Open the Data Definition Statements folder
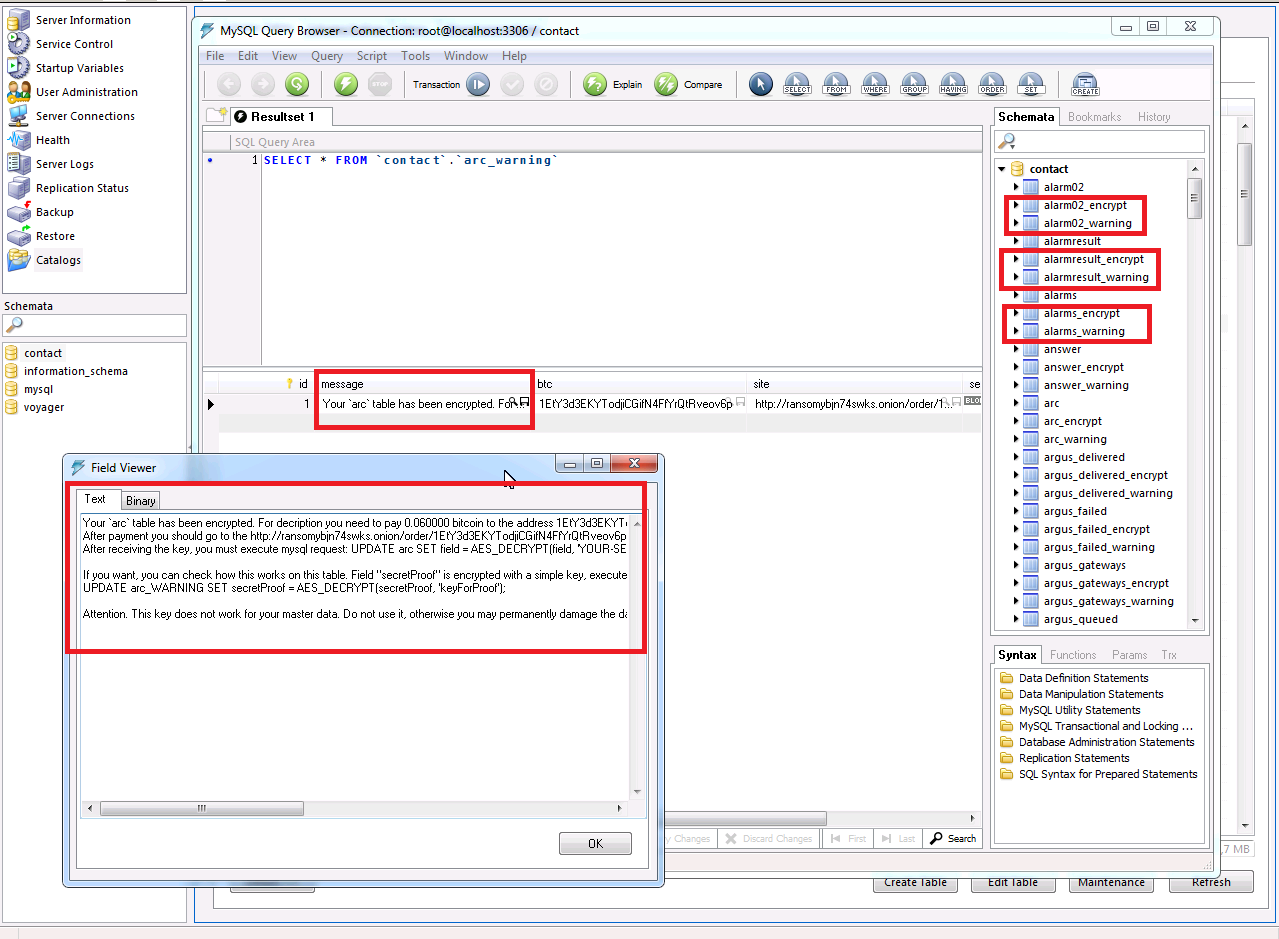The width and height of the screenshot is (1279, 939). [x=1083, y=678]
